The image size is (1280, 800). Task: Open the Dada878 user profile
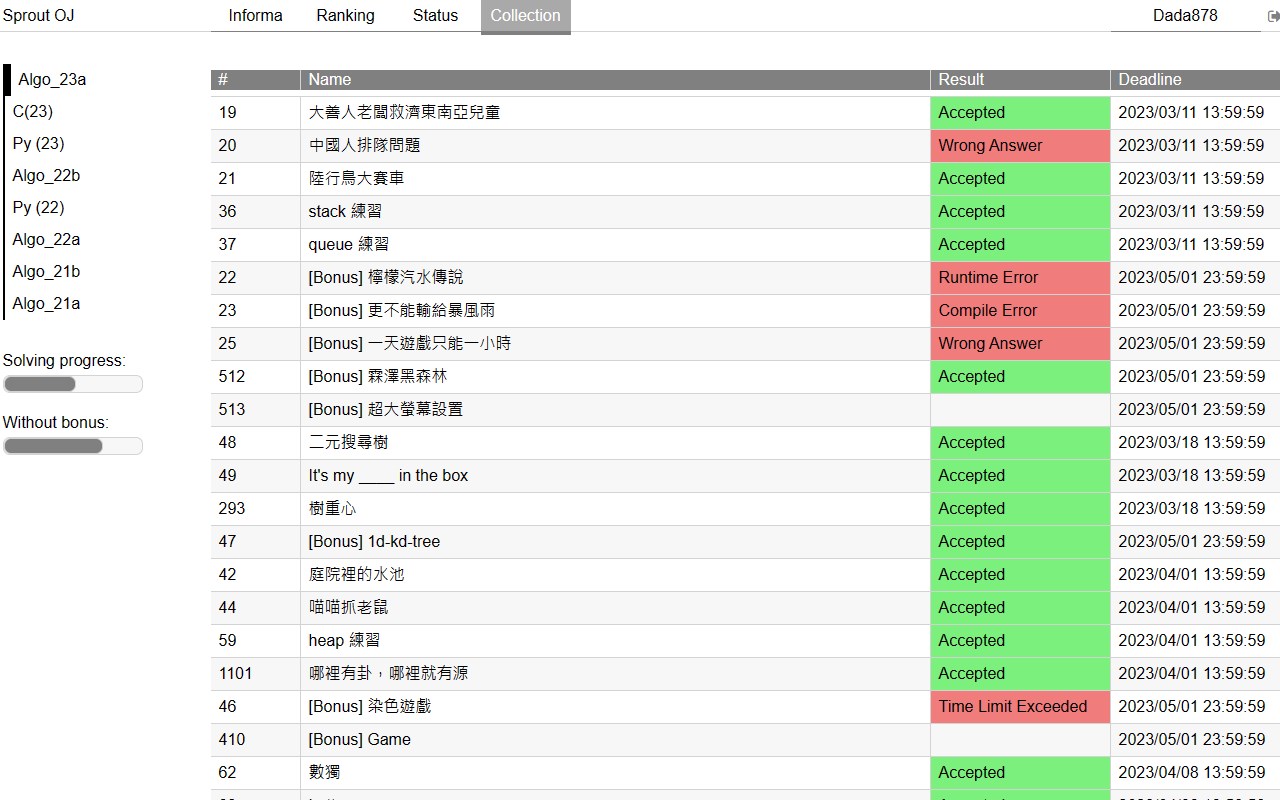tap(1185, 16)
